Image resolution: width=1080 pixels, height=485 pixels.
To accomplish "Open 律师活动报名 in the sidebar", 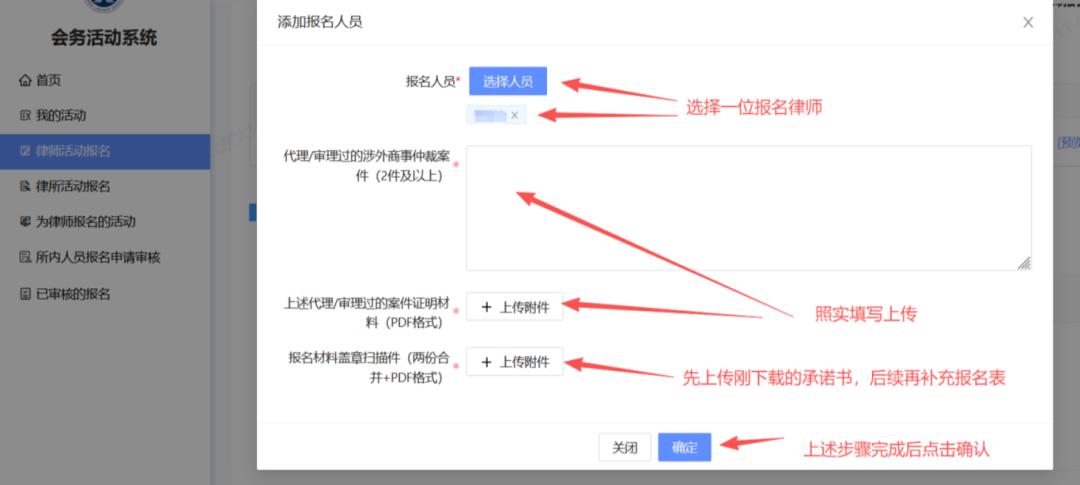I will pos(73,151).
